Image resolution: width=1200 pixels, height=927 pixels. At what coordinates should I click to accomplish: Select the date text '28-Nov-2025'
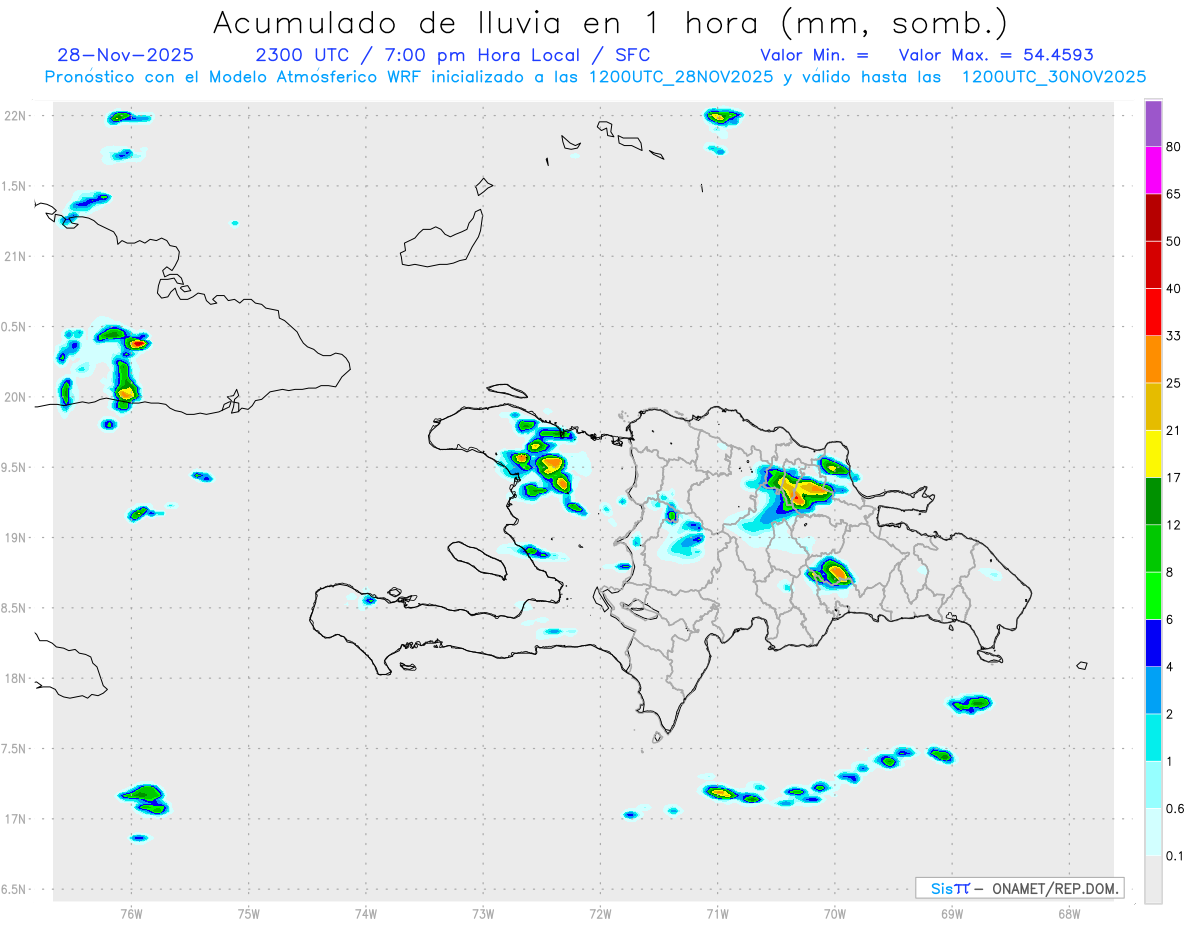pyautogui.click(x=126, y=55)
